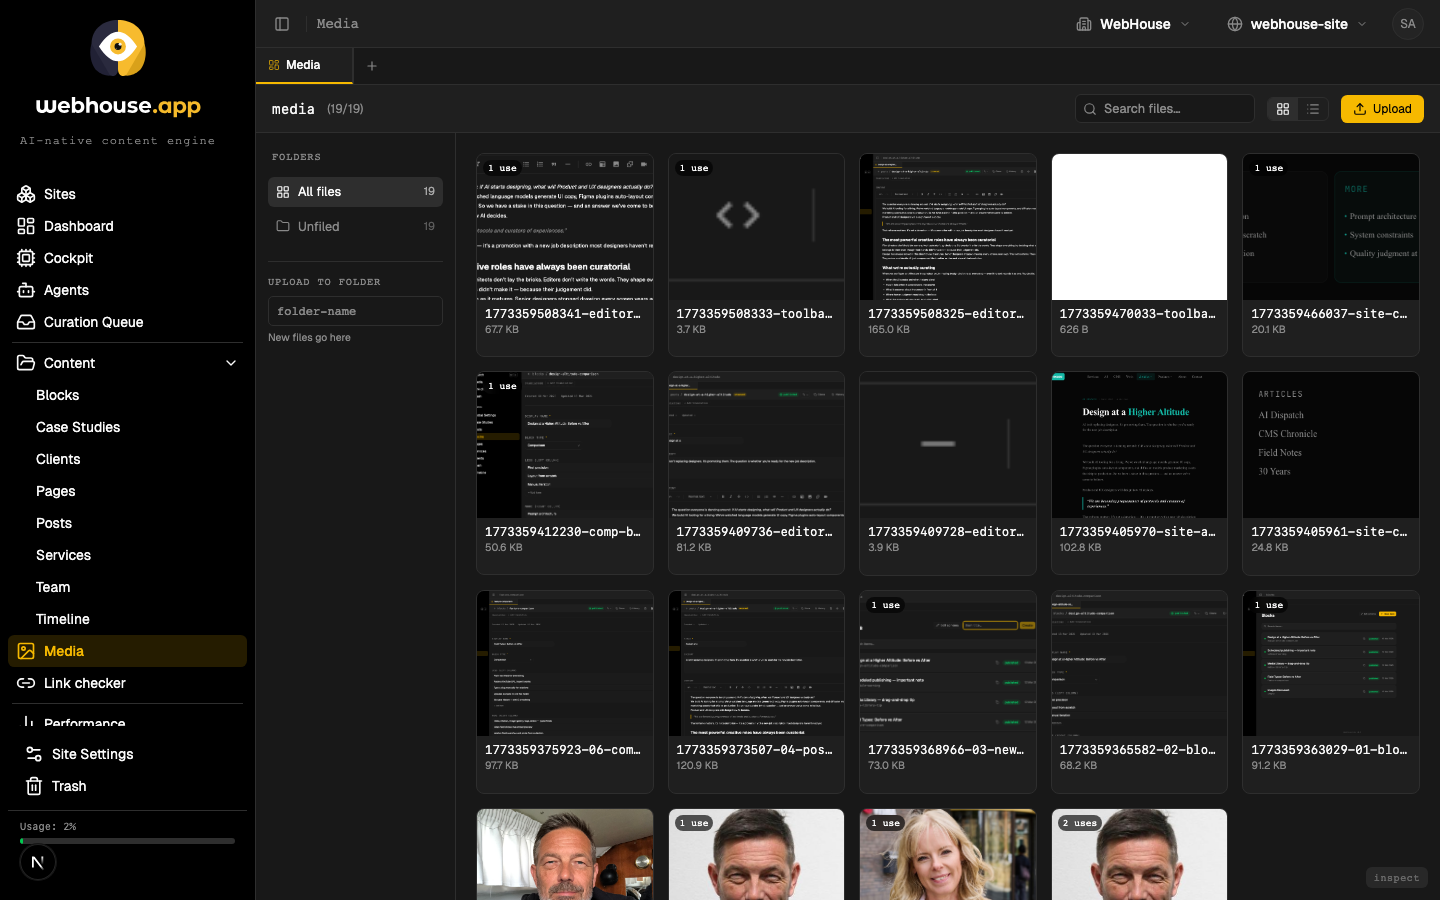Viewport: 1440px width, 900px height.
Task: Open the Curation Queue inbox icon
Action: [x=26, y=322]
